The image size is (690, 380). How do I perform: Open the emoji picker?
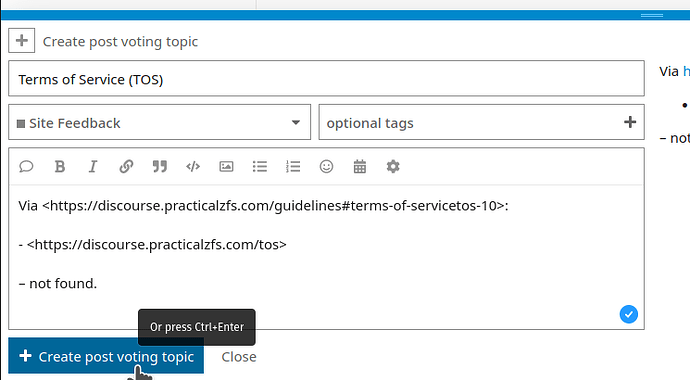click(327, 167)
